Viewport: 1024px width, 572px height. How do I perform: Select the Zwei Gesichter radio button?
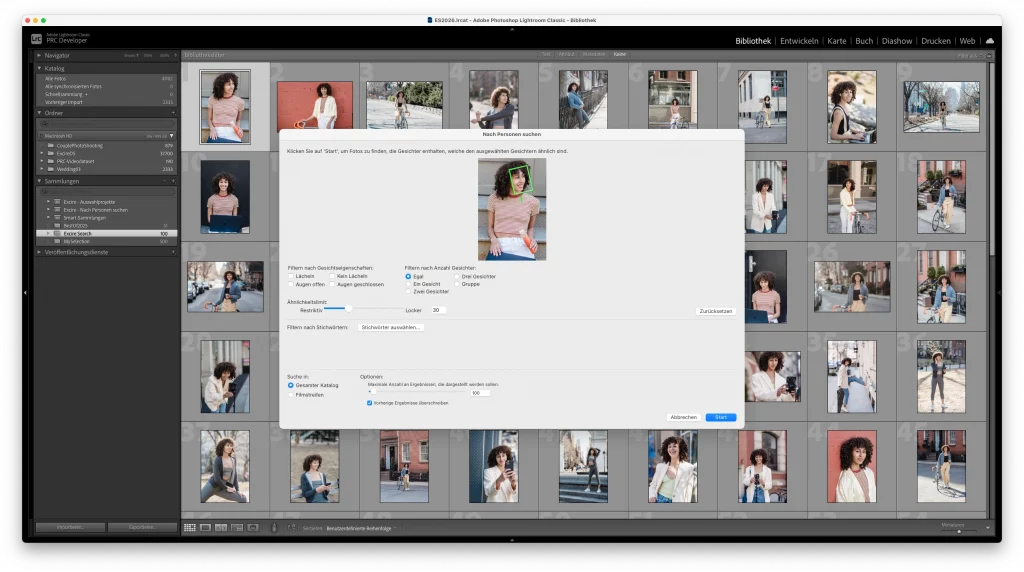[408, 291]
